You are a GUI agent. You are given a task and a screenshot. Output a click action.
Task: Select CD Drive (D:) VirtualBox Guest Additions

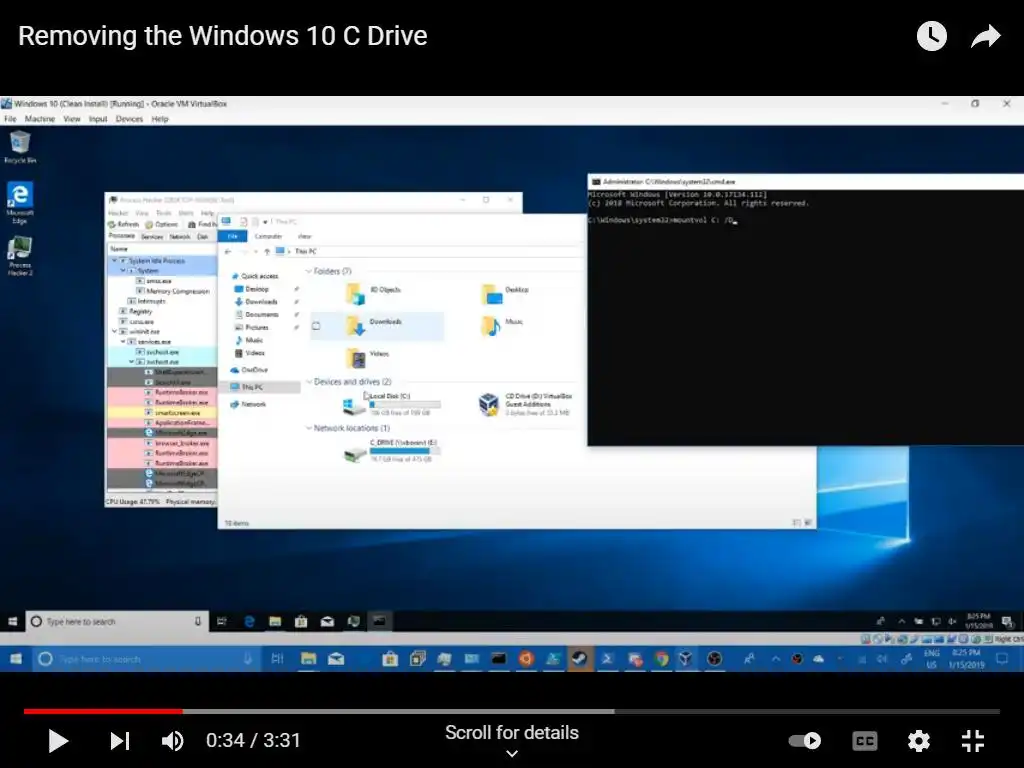coord(526,404)
